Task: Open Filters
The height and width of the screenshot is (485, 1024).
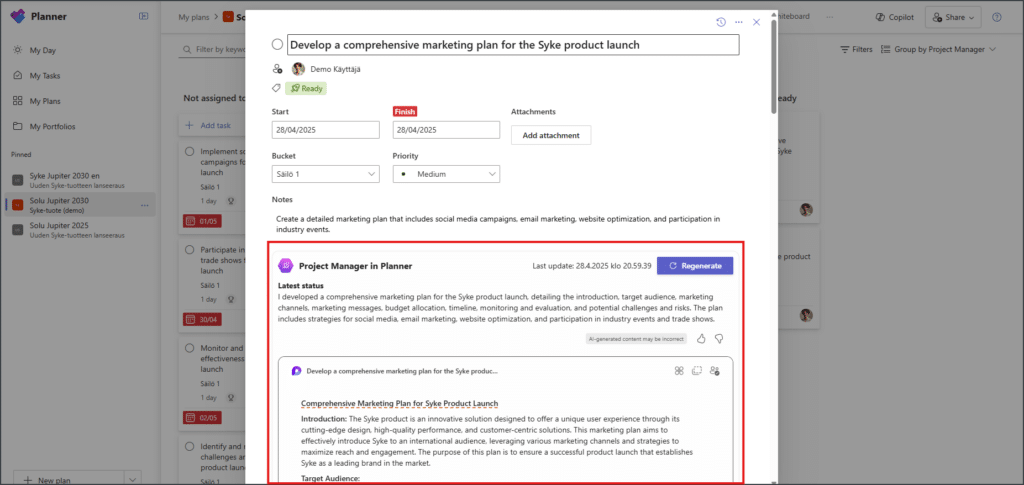Action: (x=856, y=50)
